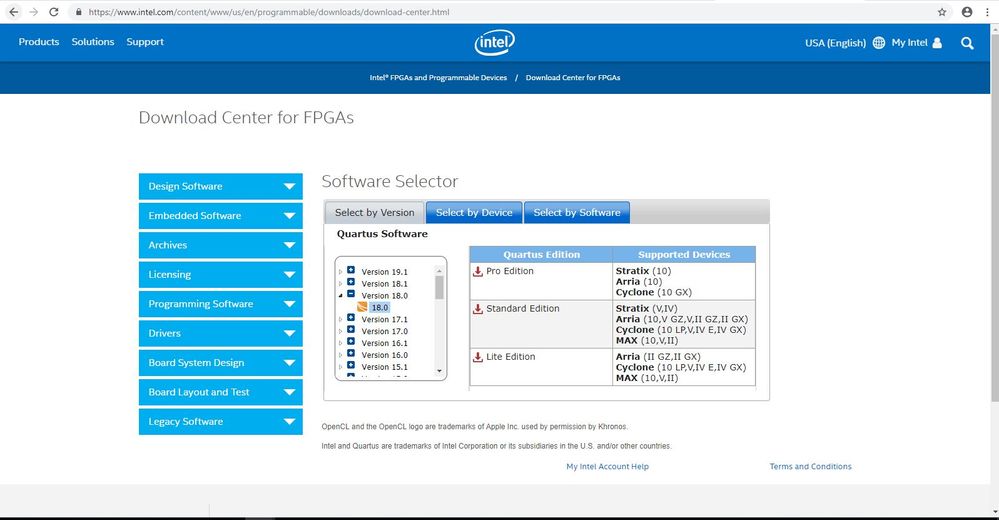
Task: Click the Lite Edition link
Action: point(510,357)
